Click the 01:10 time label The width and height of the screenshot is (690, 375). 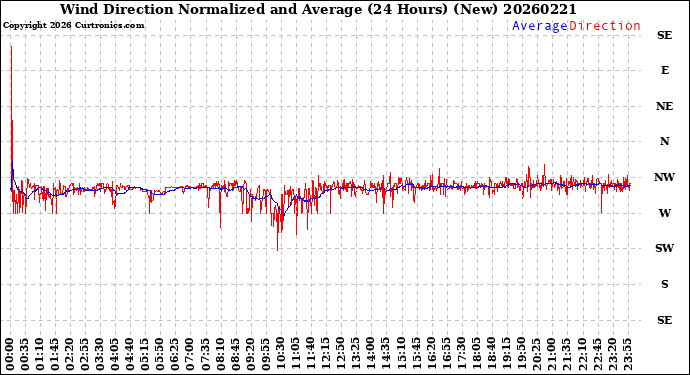tap(40, 355)
